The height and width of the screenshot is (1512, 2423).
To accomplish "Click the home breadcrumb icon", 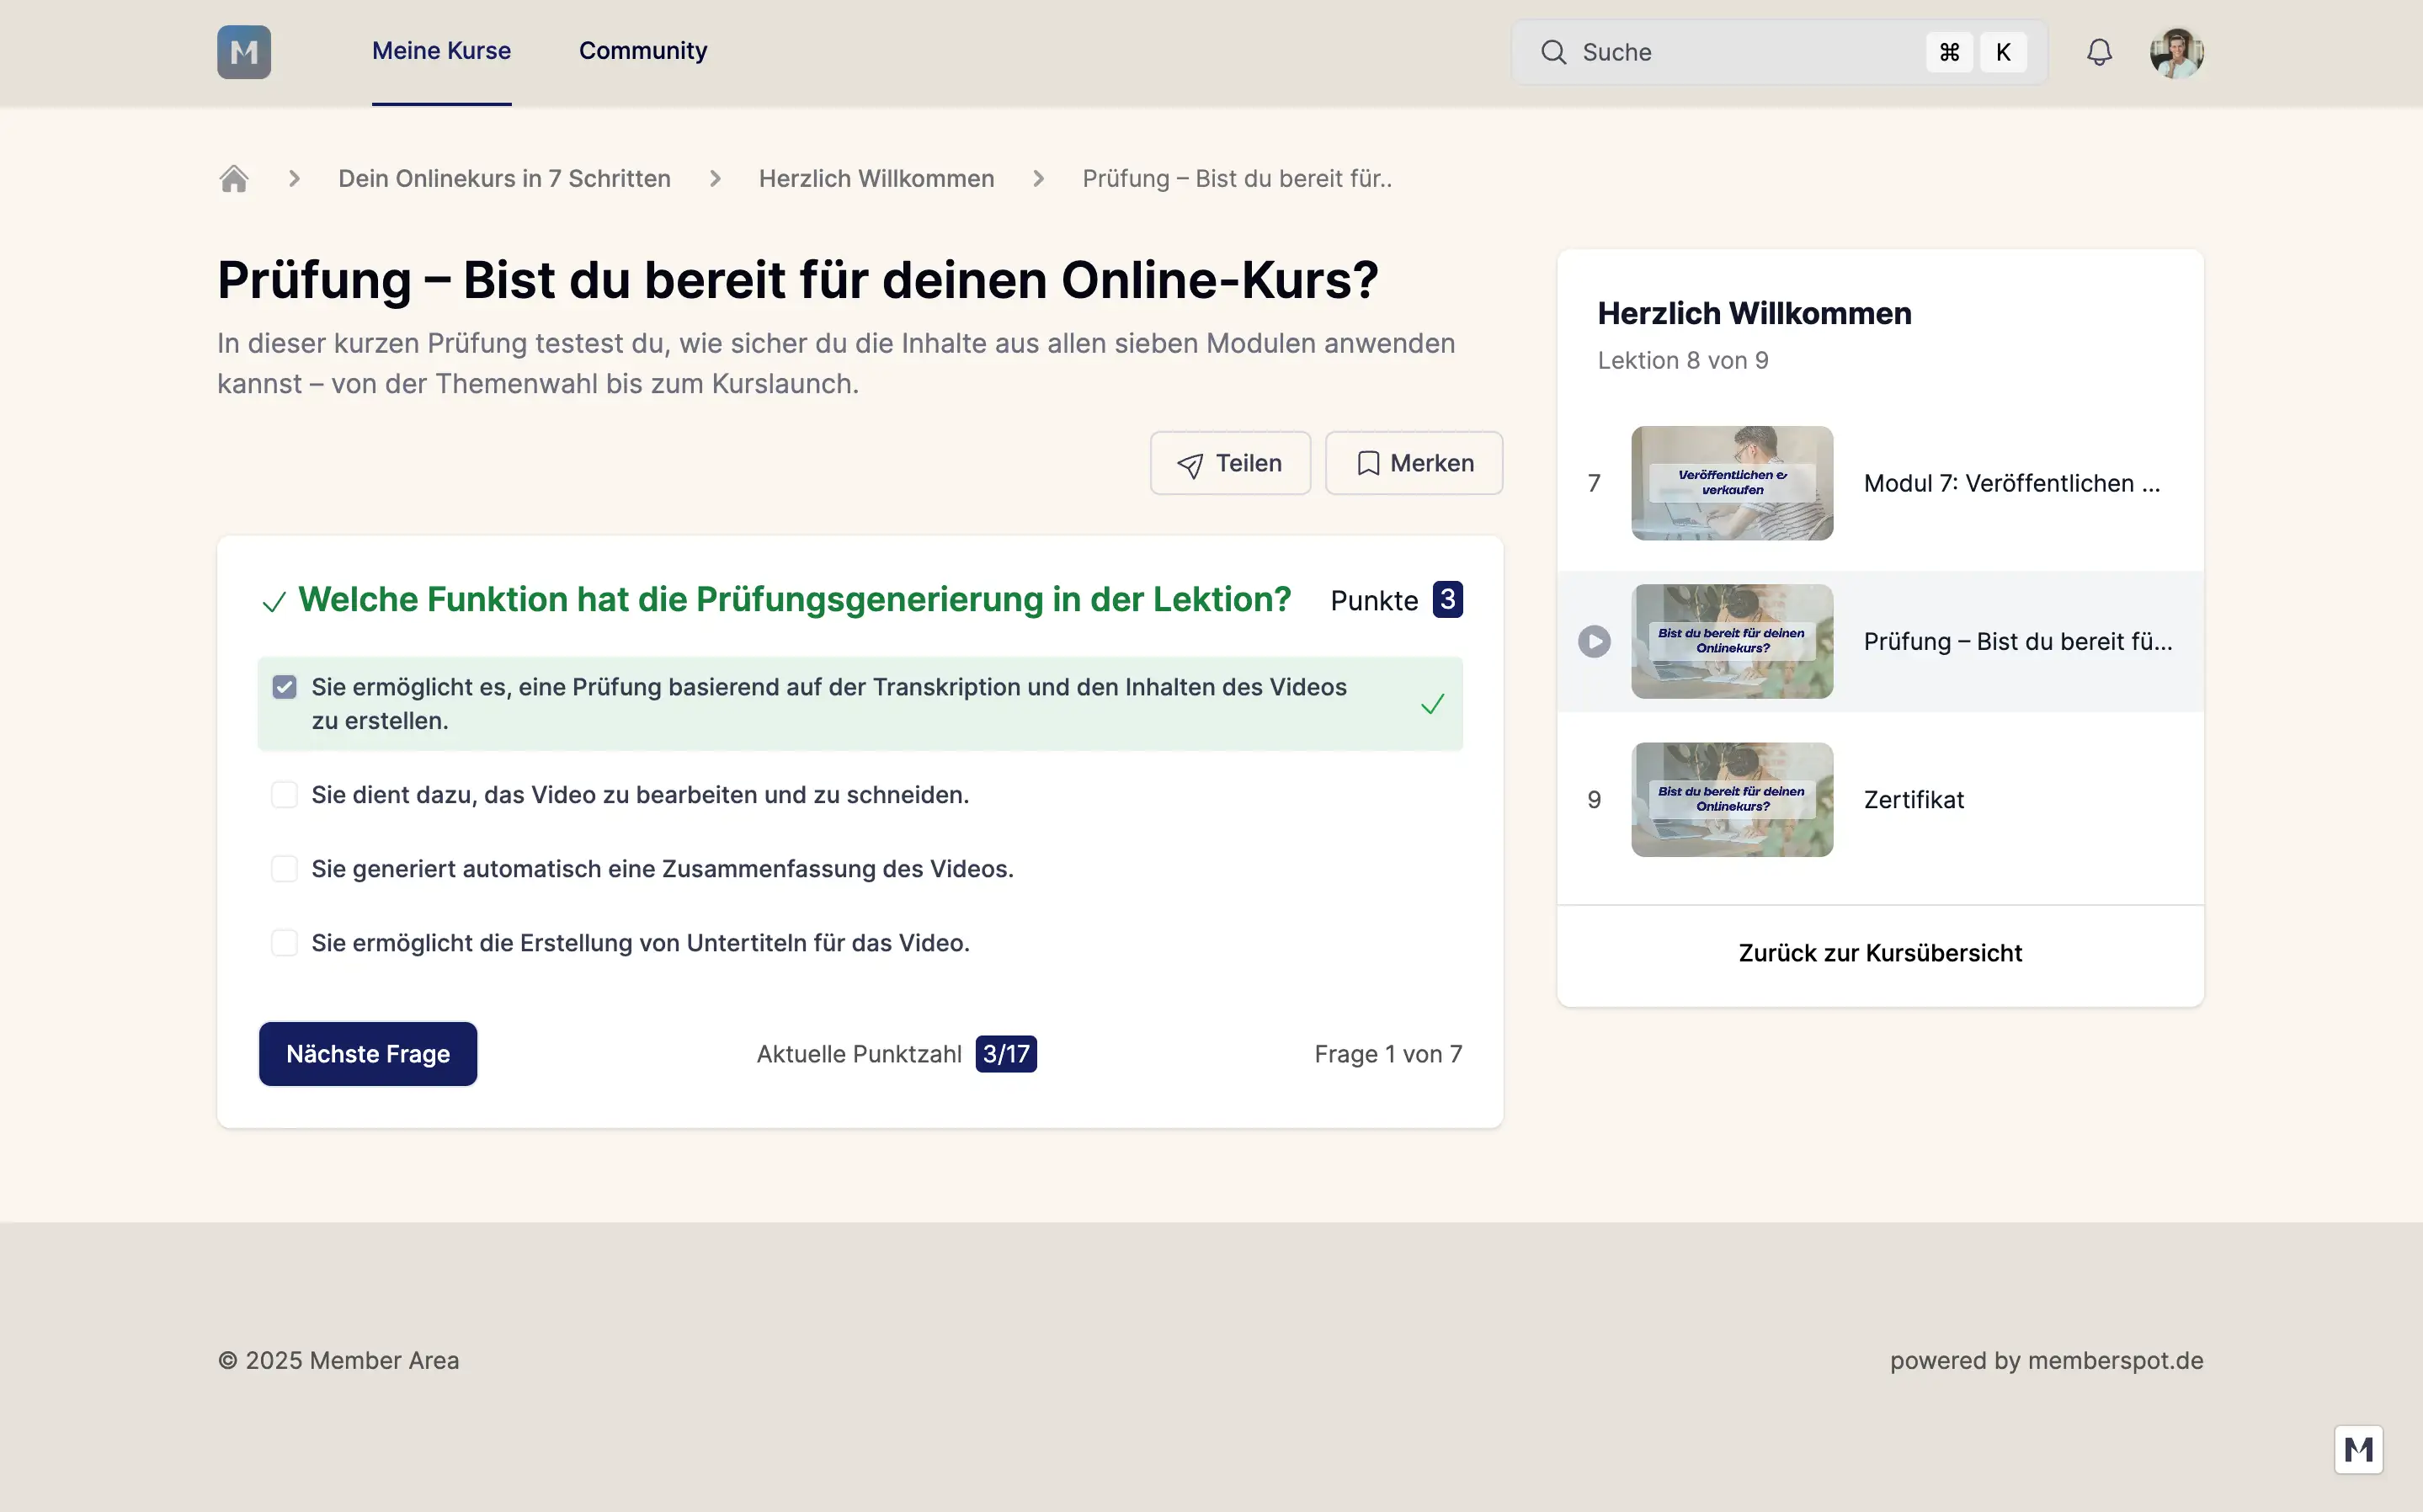I will pyautogui.click(x=233, y=179).
